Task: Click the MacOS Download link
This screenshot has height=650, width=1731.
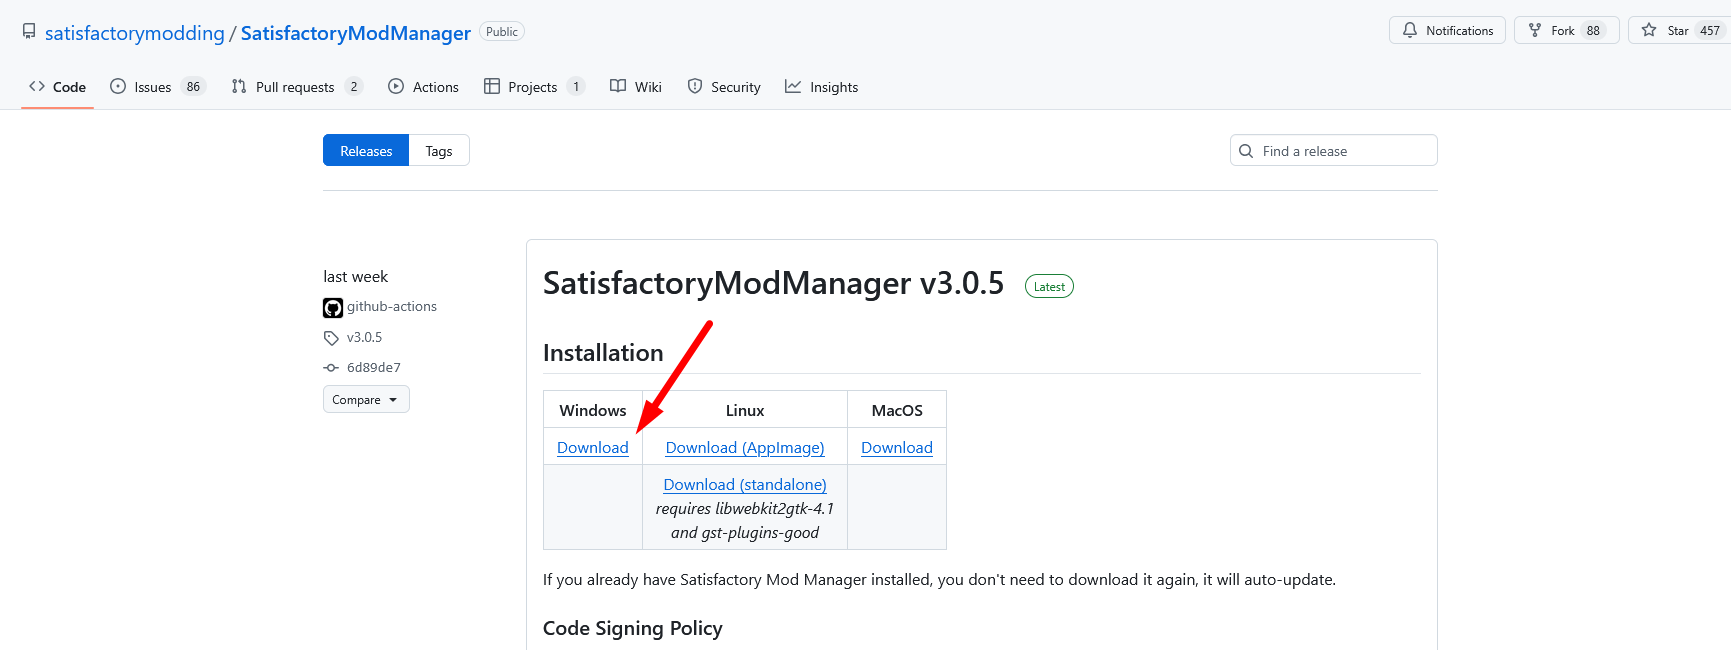Action: (x=896, y=448)
